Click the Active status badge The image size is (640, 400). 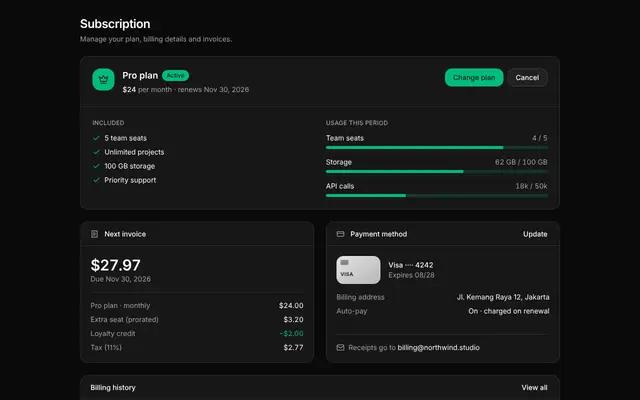coord(175,76)
